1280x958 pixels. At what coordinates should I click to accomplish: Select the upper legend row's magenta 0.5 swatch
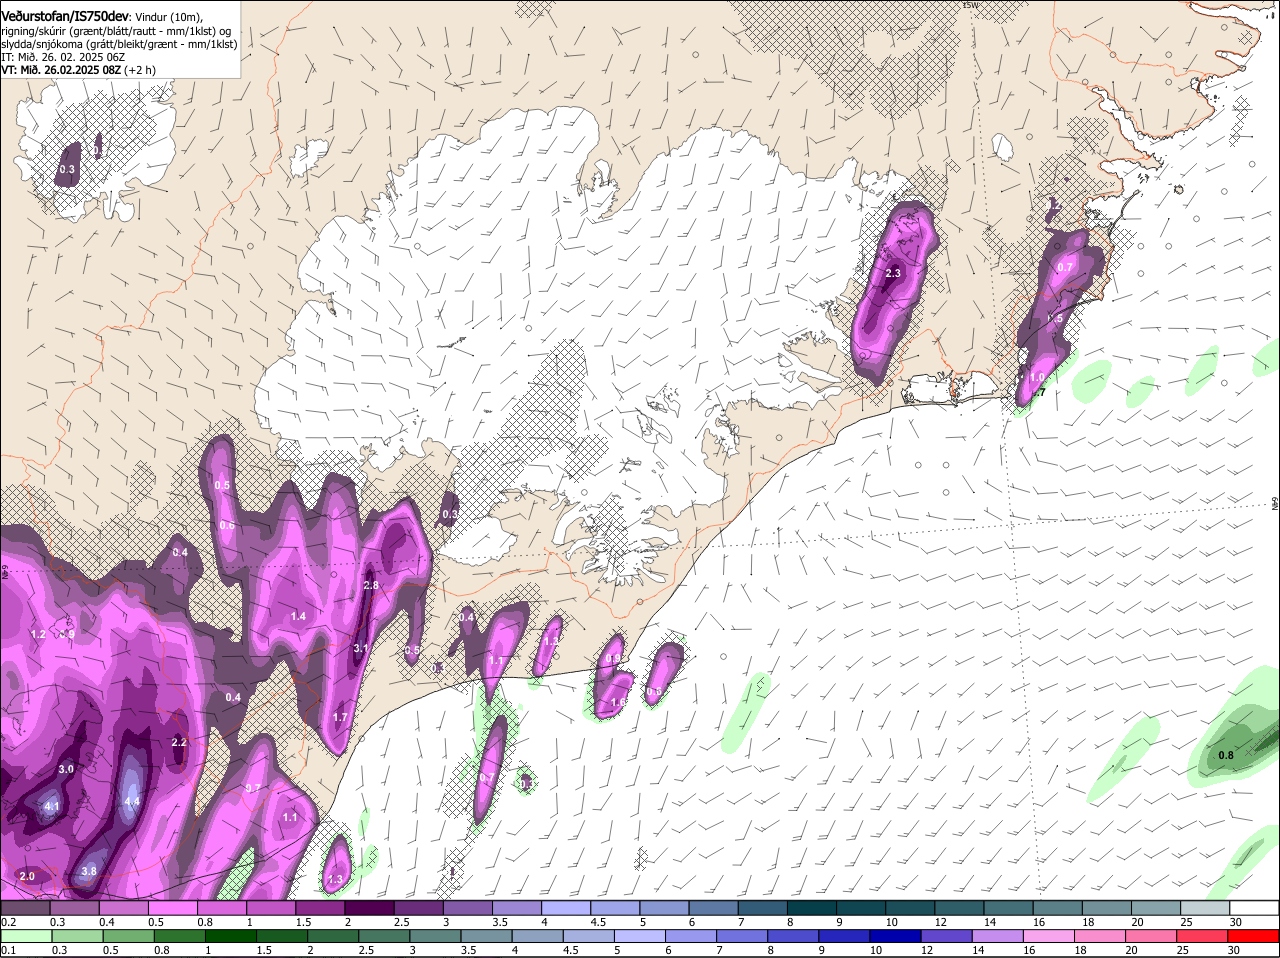(172, 908)
